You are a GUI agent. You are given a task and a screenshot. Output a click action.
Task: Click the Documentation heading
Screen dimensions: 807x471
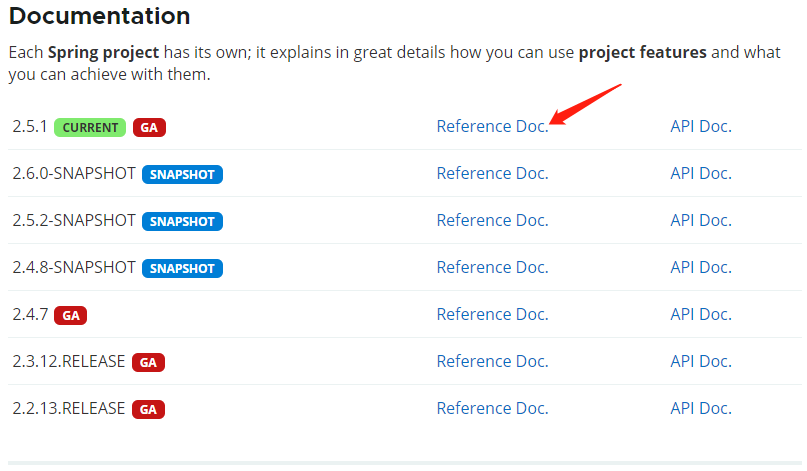99,17
